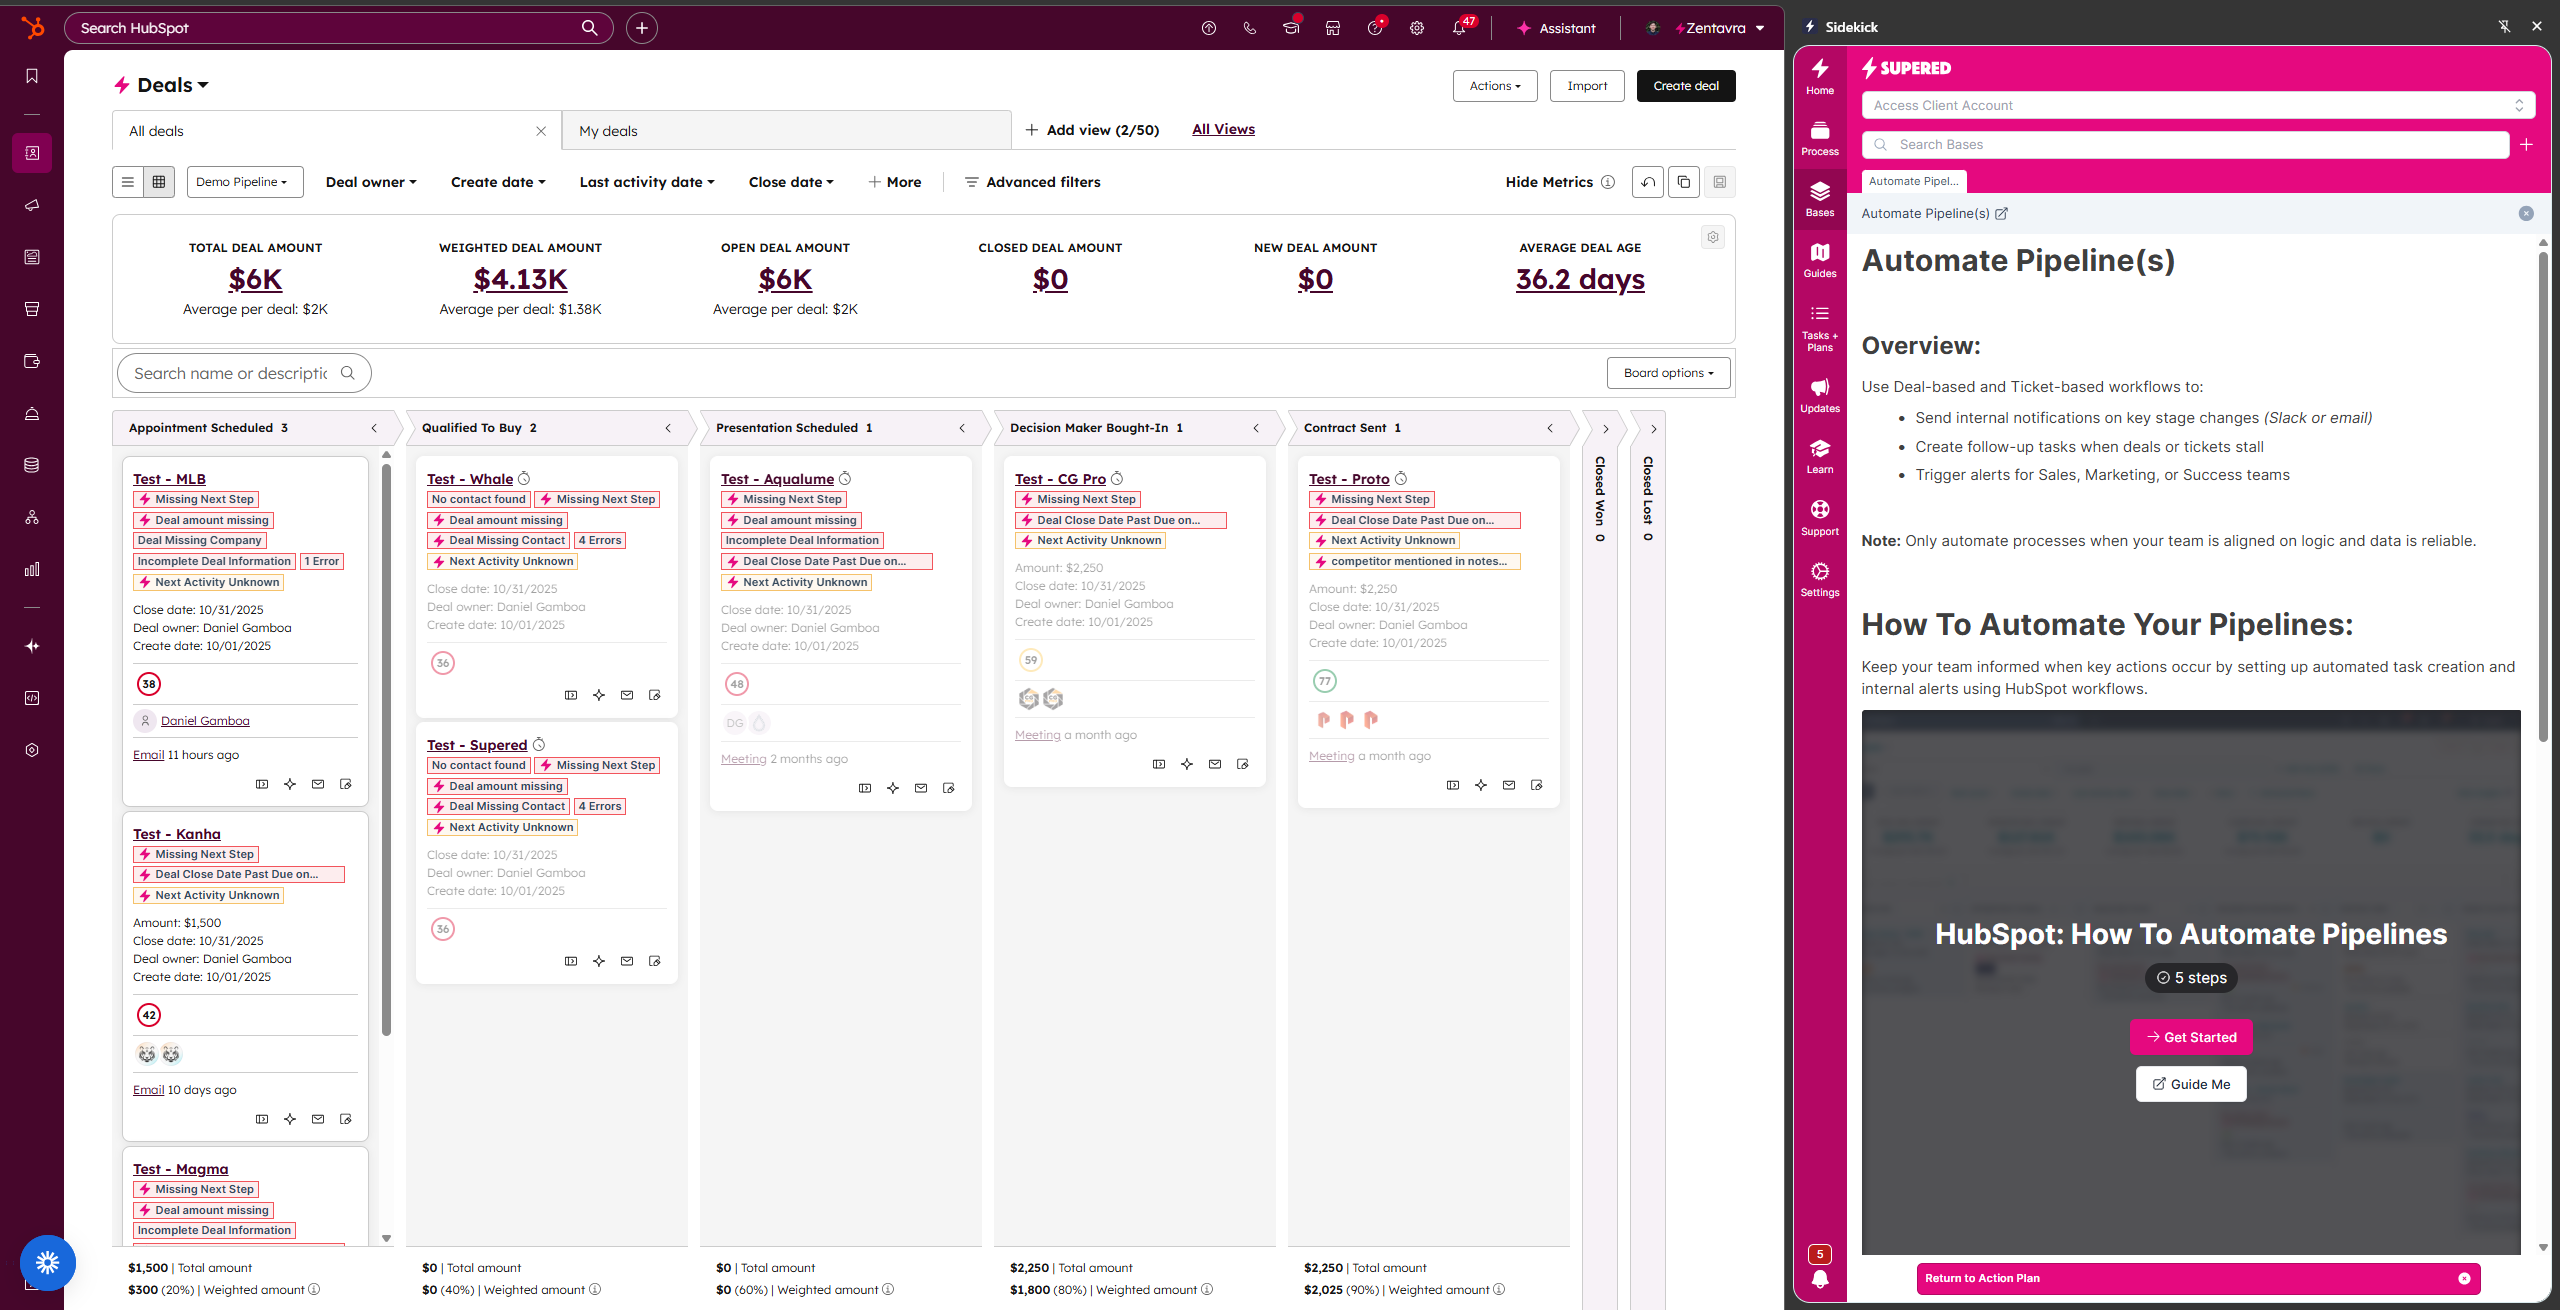Open Zentavra account menu
The height and width of the screenshot is (1310, 2560).
(x=1706, y=28)
